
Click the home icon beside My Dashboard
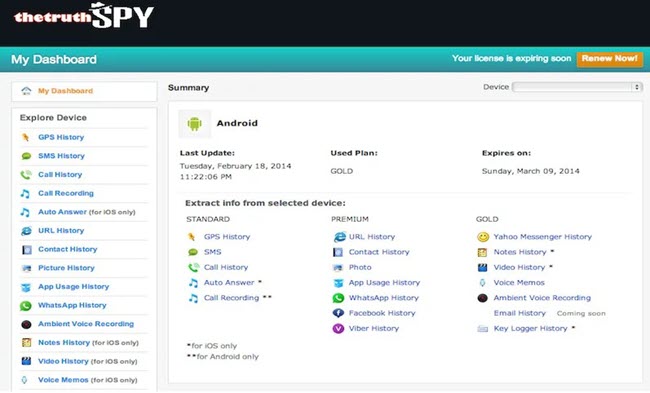pos(26,91)
